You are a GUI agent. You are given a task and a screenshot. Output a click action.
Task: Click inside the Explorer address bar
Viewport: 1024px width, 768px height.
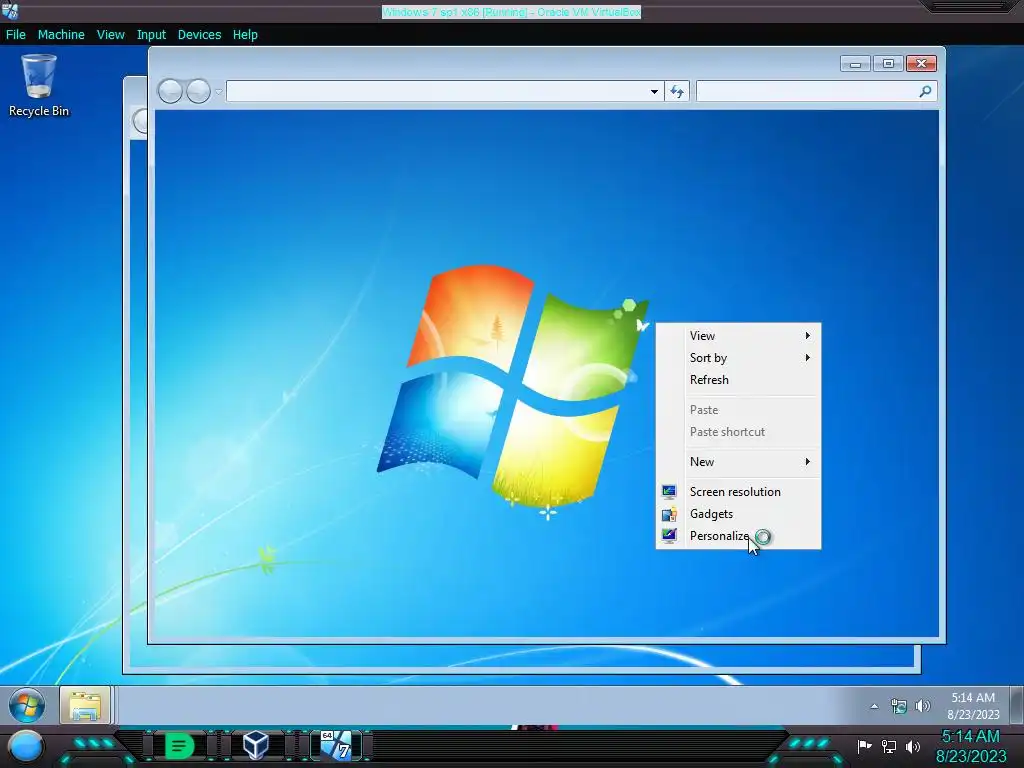click(436, 91)
